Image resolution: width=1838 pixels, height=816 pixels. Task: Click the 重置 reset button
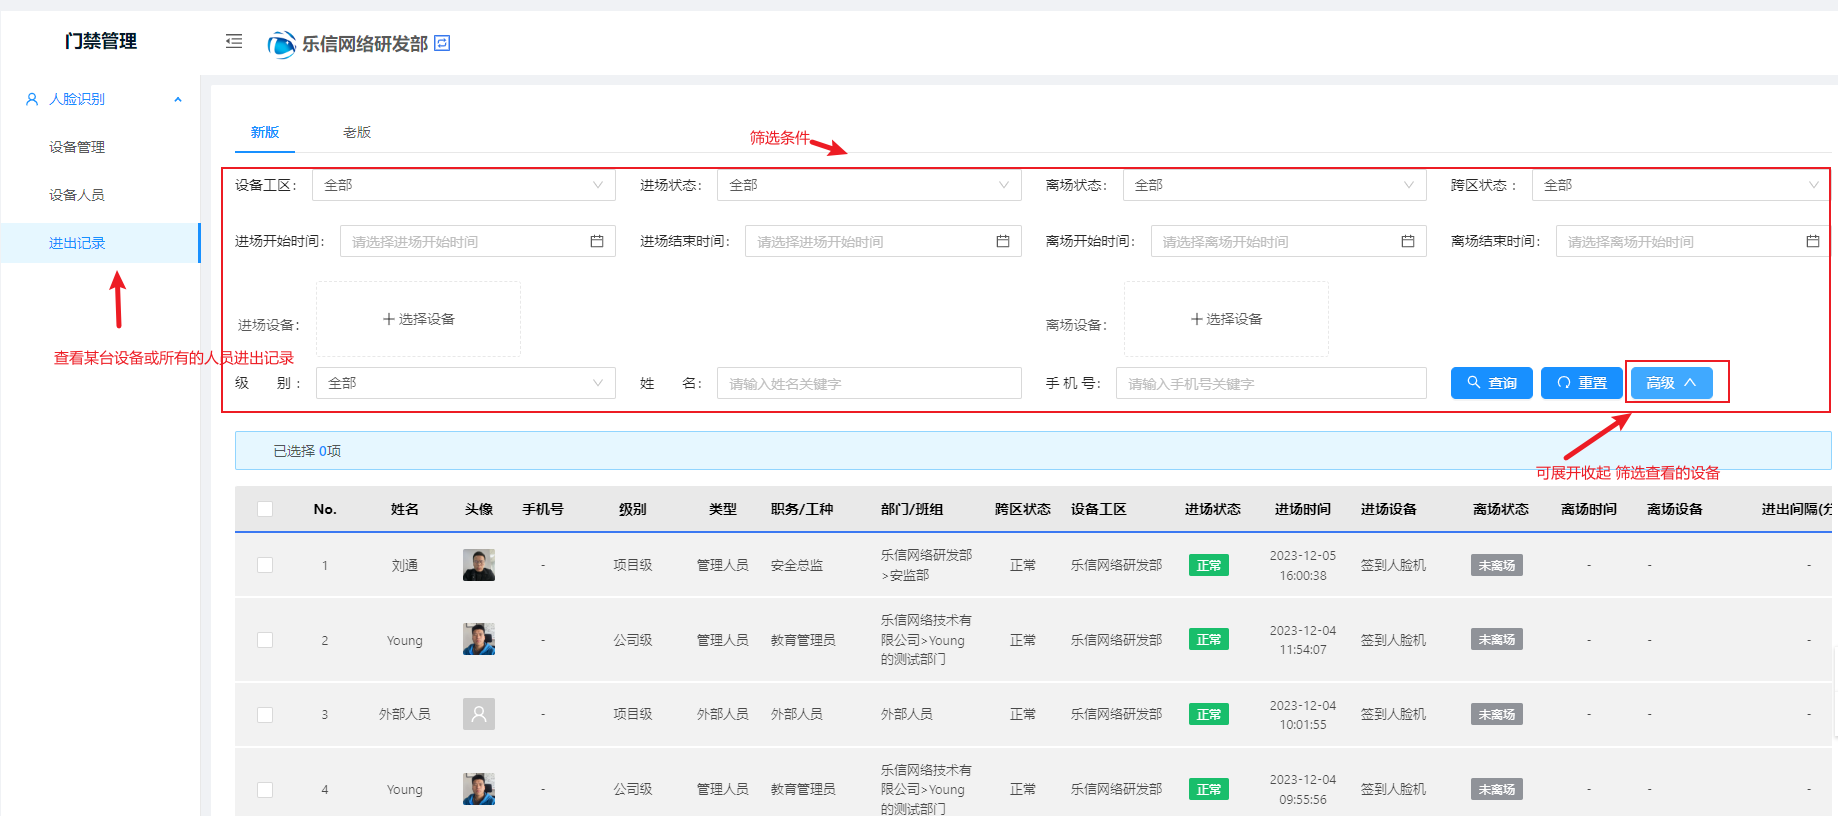pyautogui.click(x=1581, y=383)
